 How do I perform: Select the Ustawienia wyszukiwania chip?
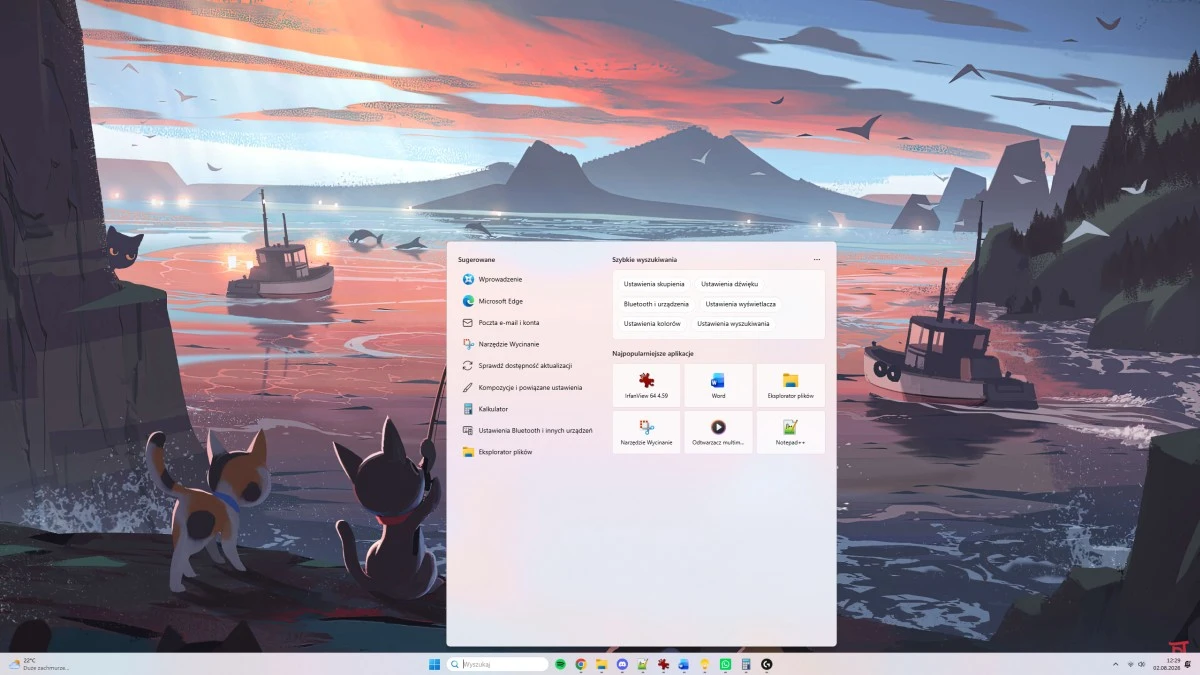coord(733,324)
